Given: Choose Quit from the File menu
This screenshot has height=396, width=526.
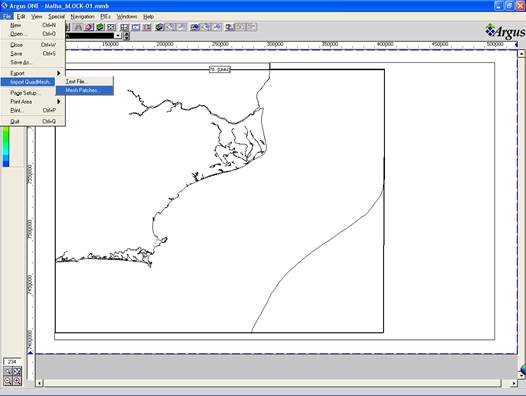Looking at the screenshot, I should tap(33, 121).
